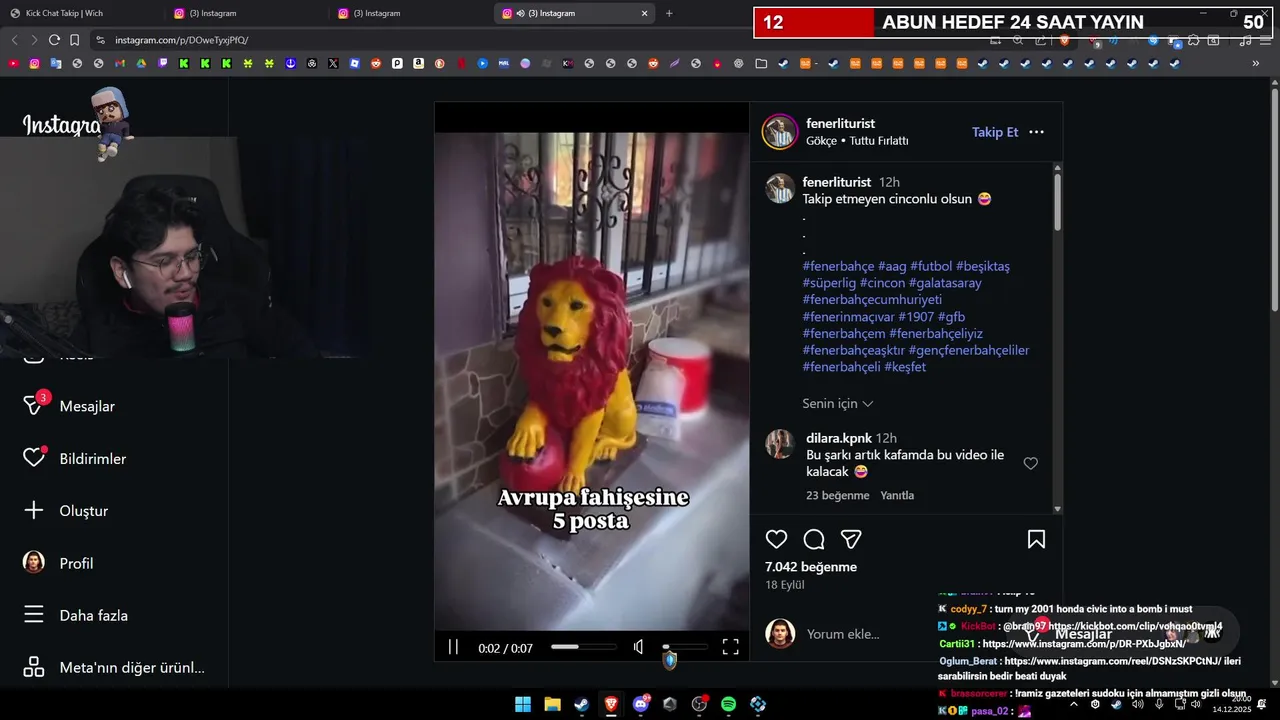Mute the video with speaker icon

638,647
